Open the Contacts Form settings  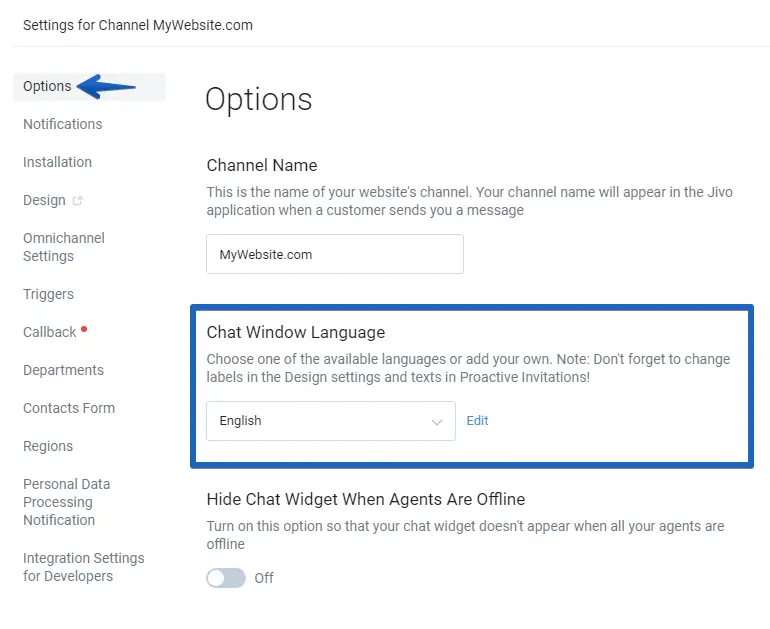(68, 408)
